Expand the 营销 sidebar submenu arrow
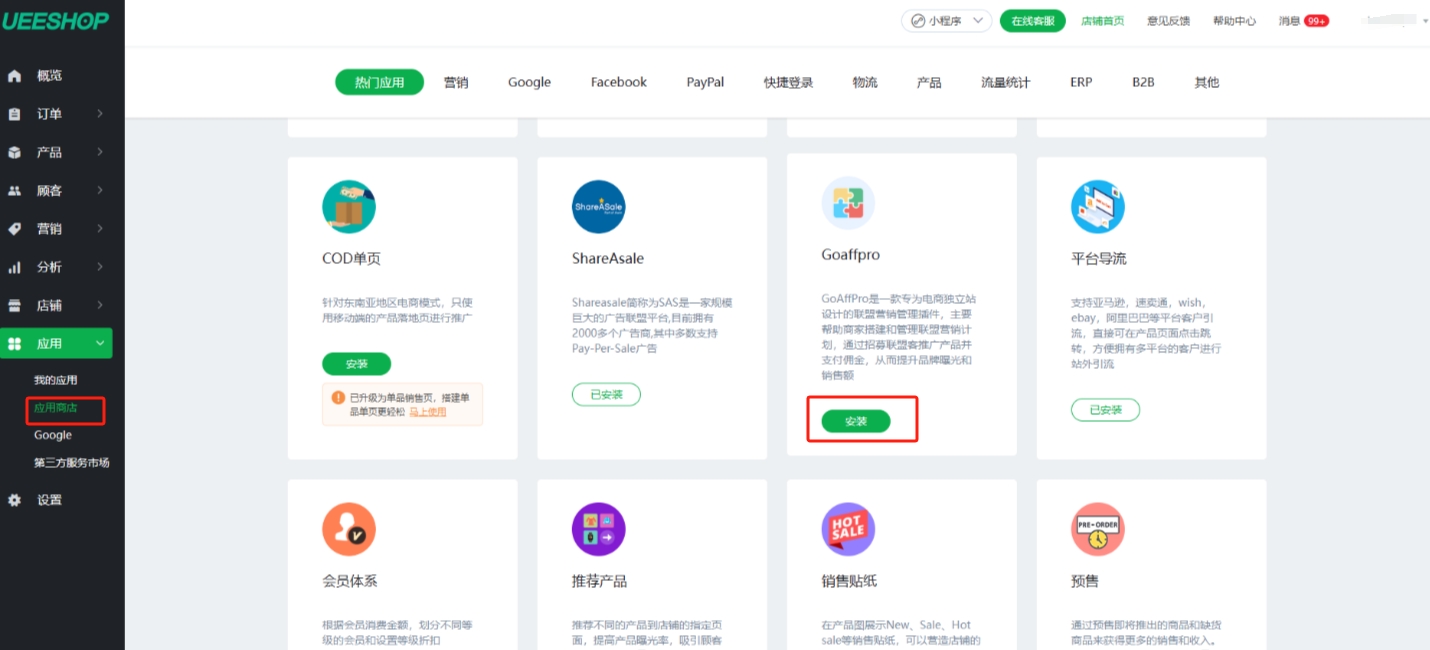 (x=100, y=229)
